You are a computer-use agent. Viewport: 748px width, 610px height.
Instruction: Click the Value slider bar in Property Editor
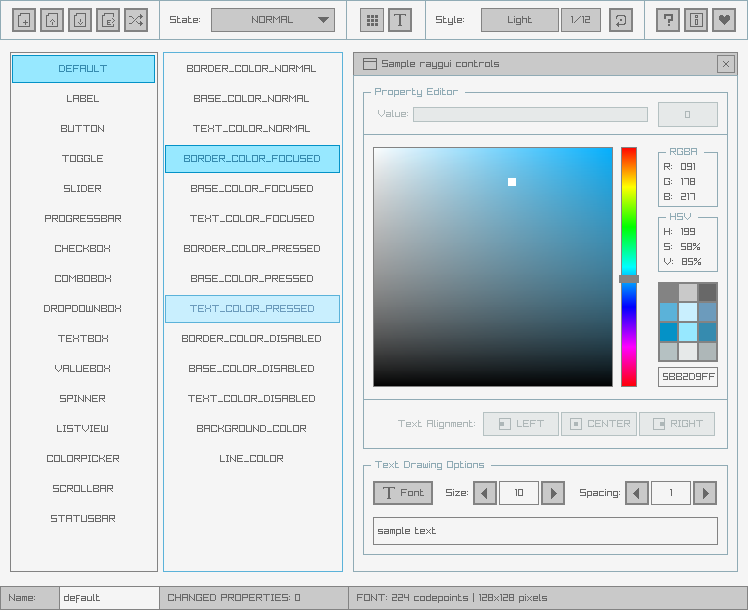(530, 114)
